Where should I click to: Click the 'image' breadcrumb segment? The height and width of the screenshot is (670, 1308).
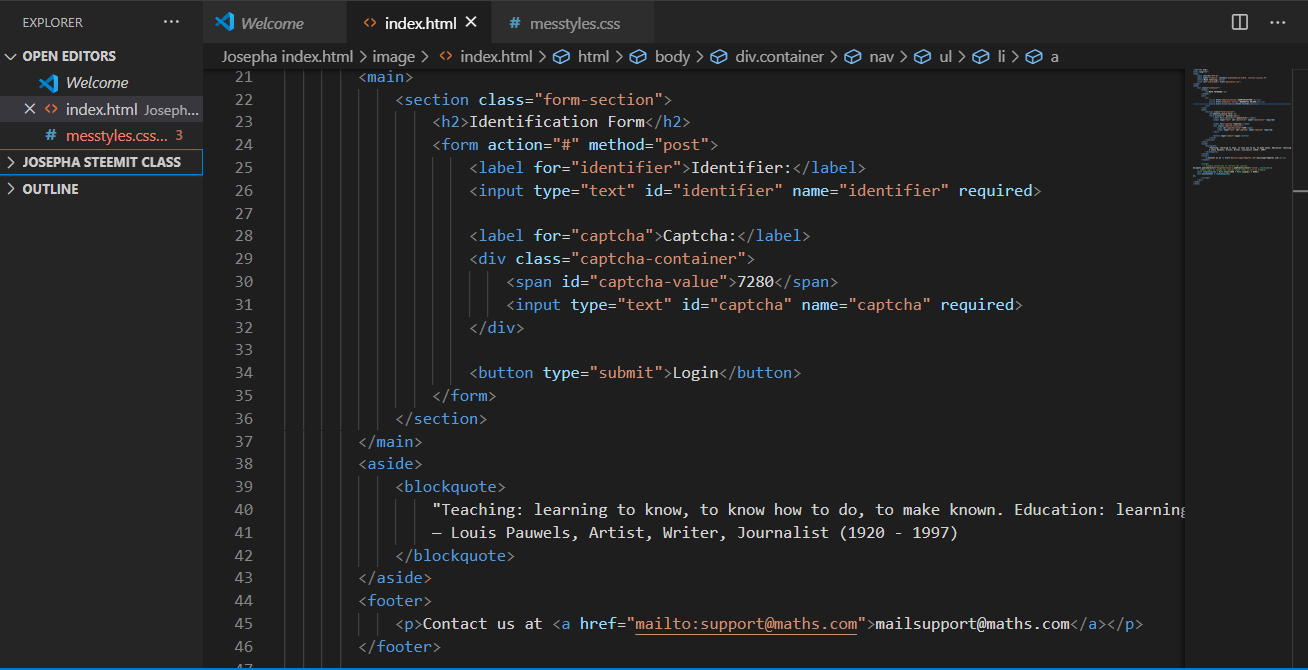point(393,57)
